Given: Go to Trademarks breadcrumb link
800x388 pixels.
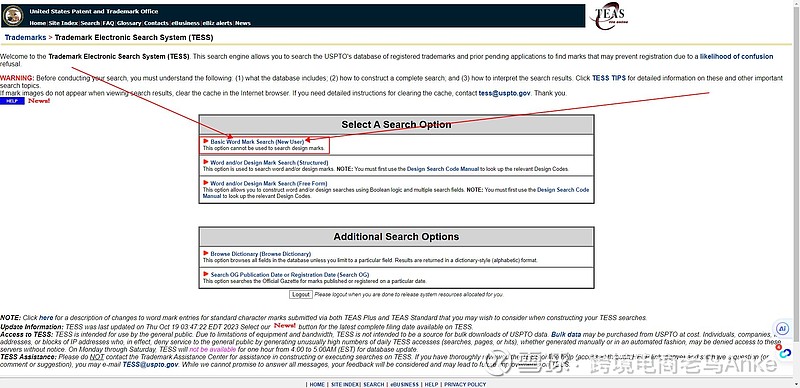Looking at the screenshot, I should 26,38.
